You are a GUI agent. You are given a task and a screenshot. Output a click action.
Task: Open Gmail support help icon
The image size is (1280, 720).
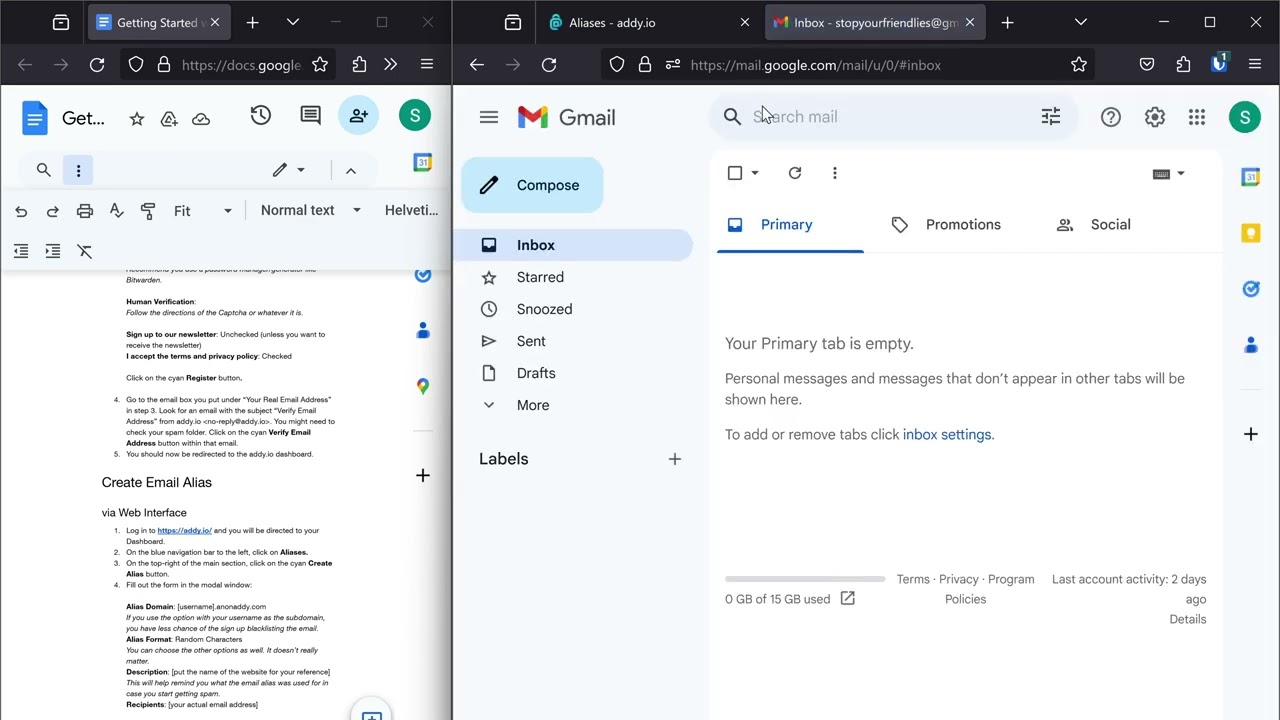click(1111, 117)
